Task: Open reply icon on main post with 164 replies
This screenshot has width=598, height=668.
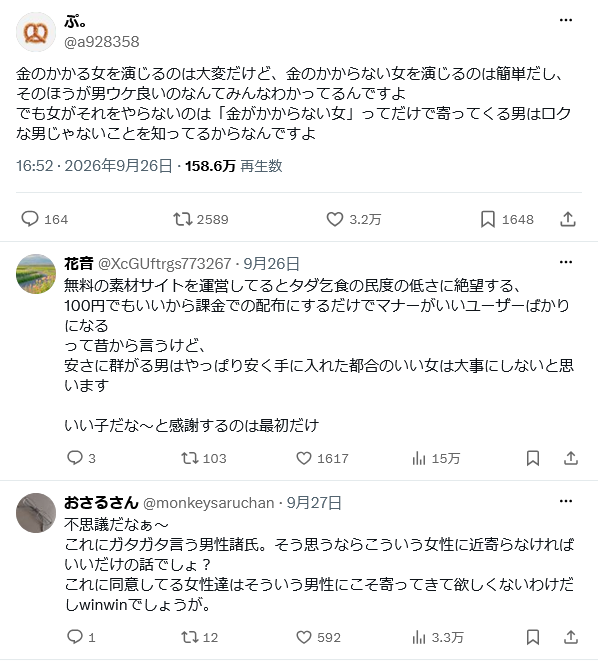Action: click(30, 219)
